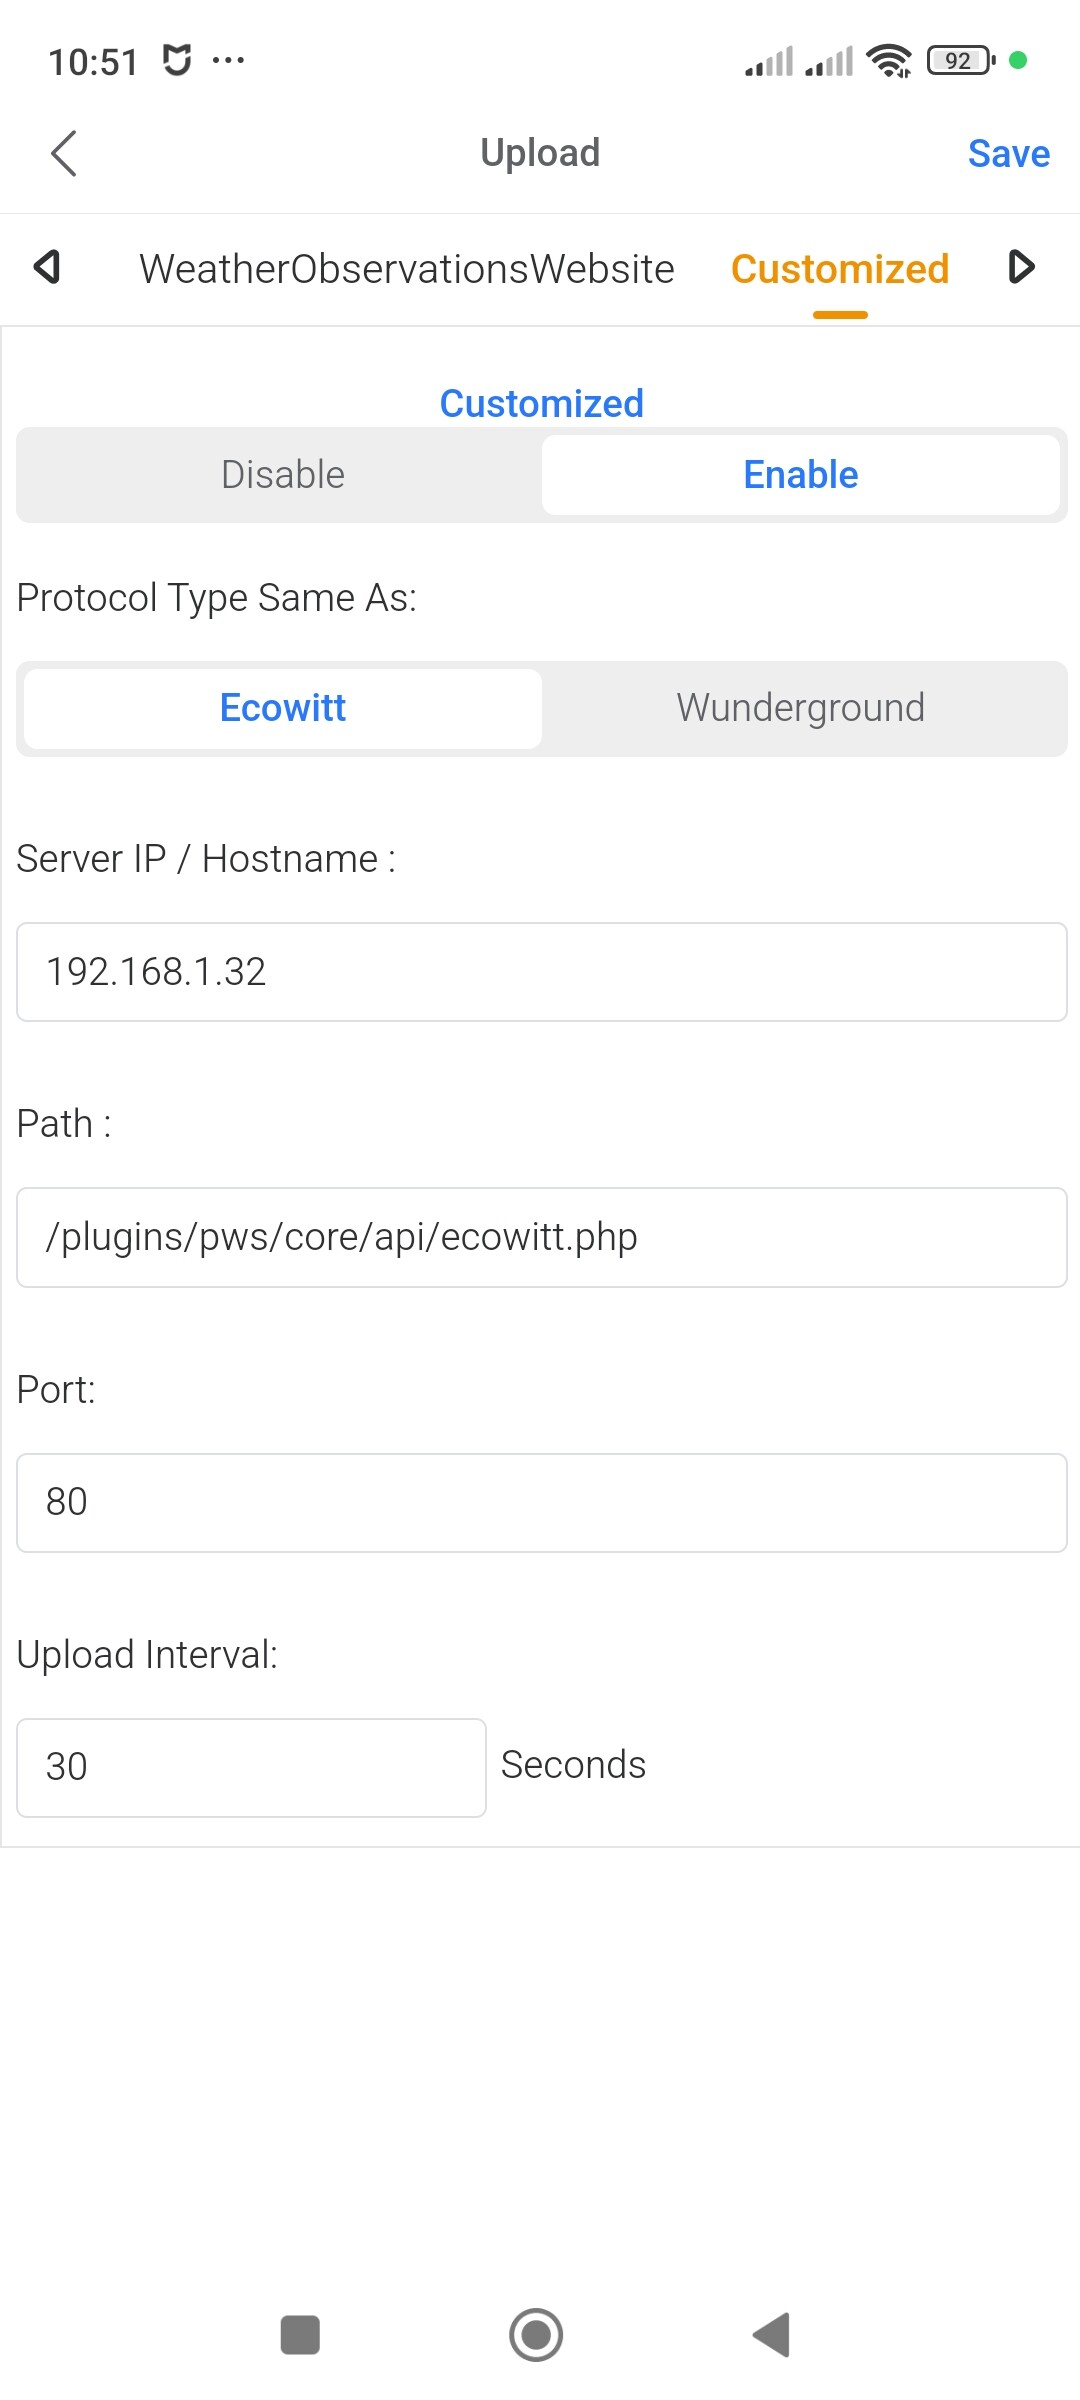Edit the Path input field

coord(541,1237)
